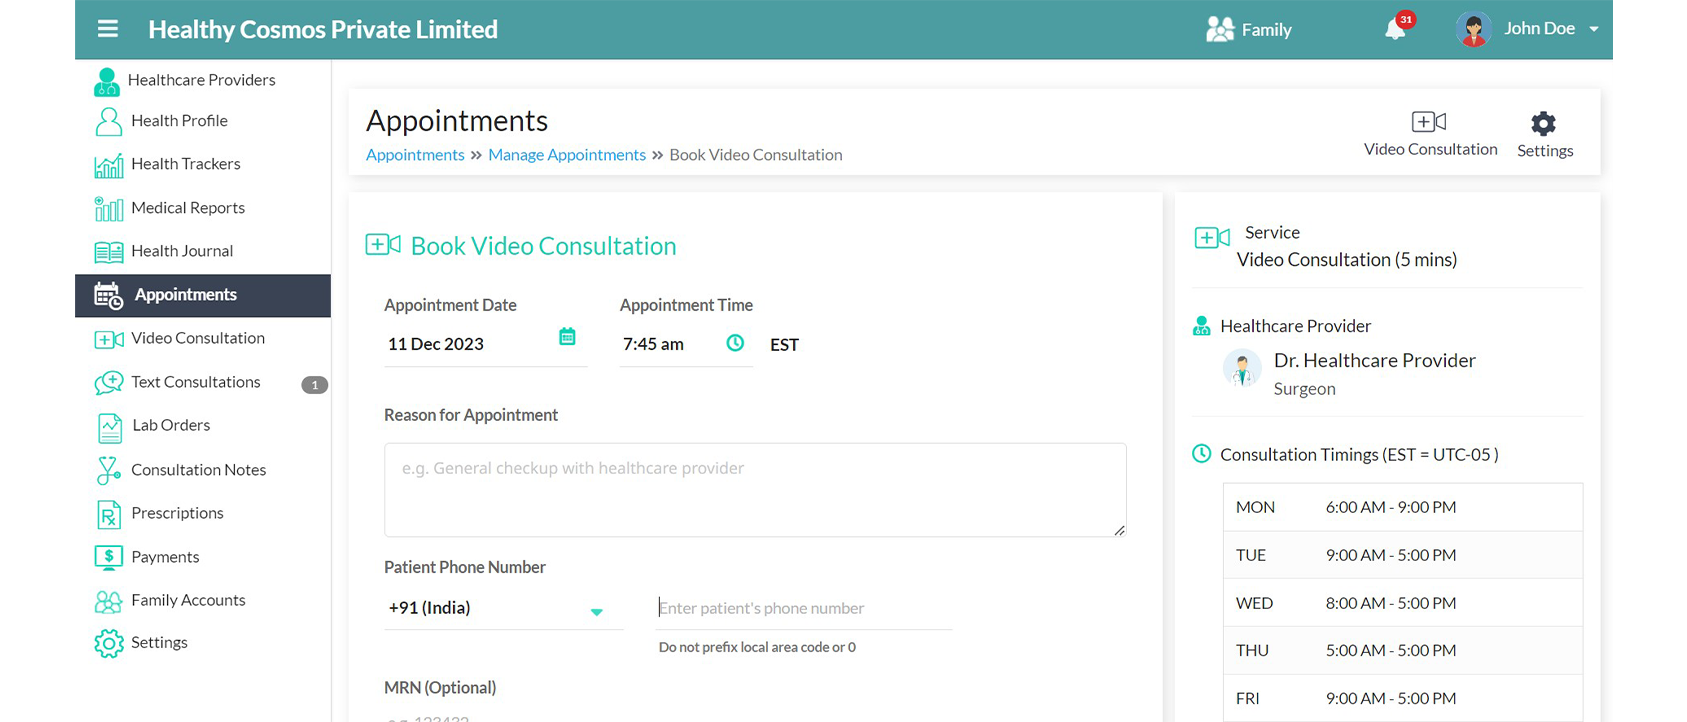Open the calendar date picker icon

point(567,337)
